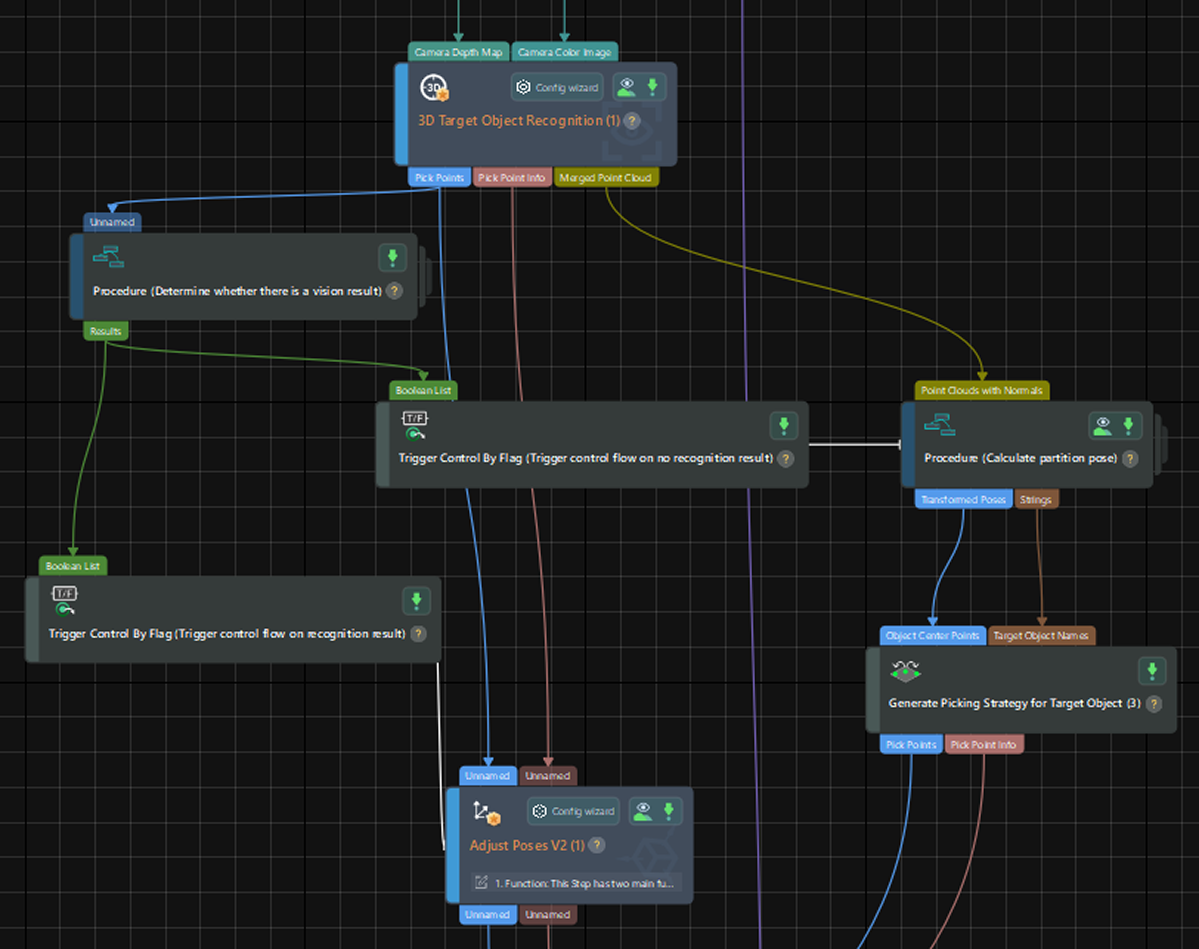1199x949 pixels.
Task: Expand the Determine vision result procedure
Action: 424,276
